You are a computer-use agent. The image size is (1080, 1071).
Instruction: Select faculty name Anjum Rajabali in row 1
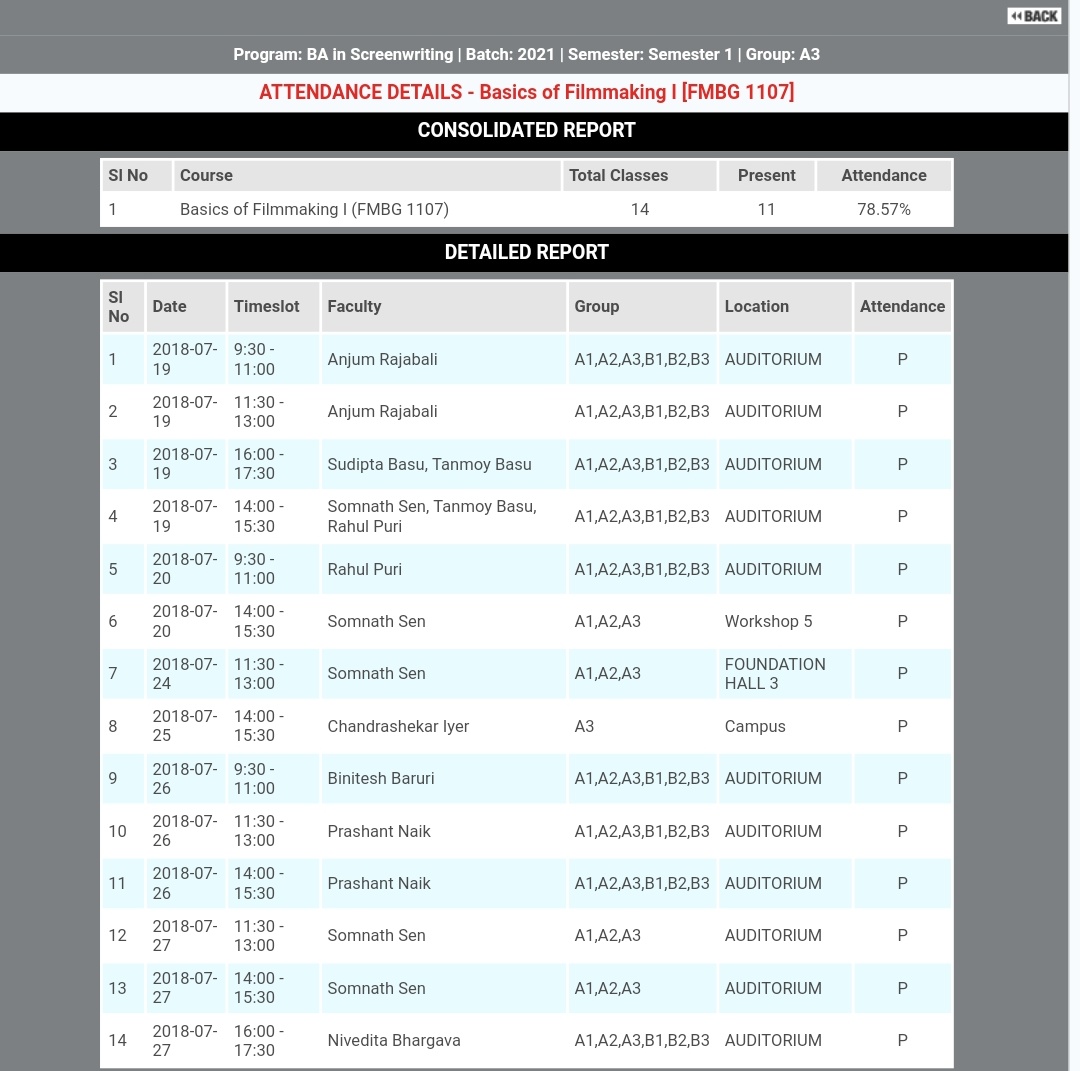point(381,359)
